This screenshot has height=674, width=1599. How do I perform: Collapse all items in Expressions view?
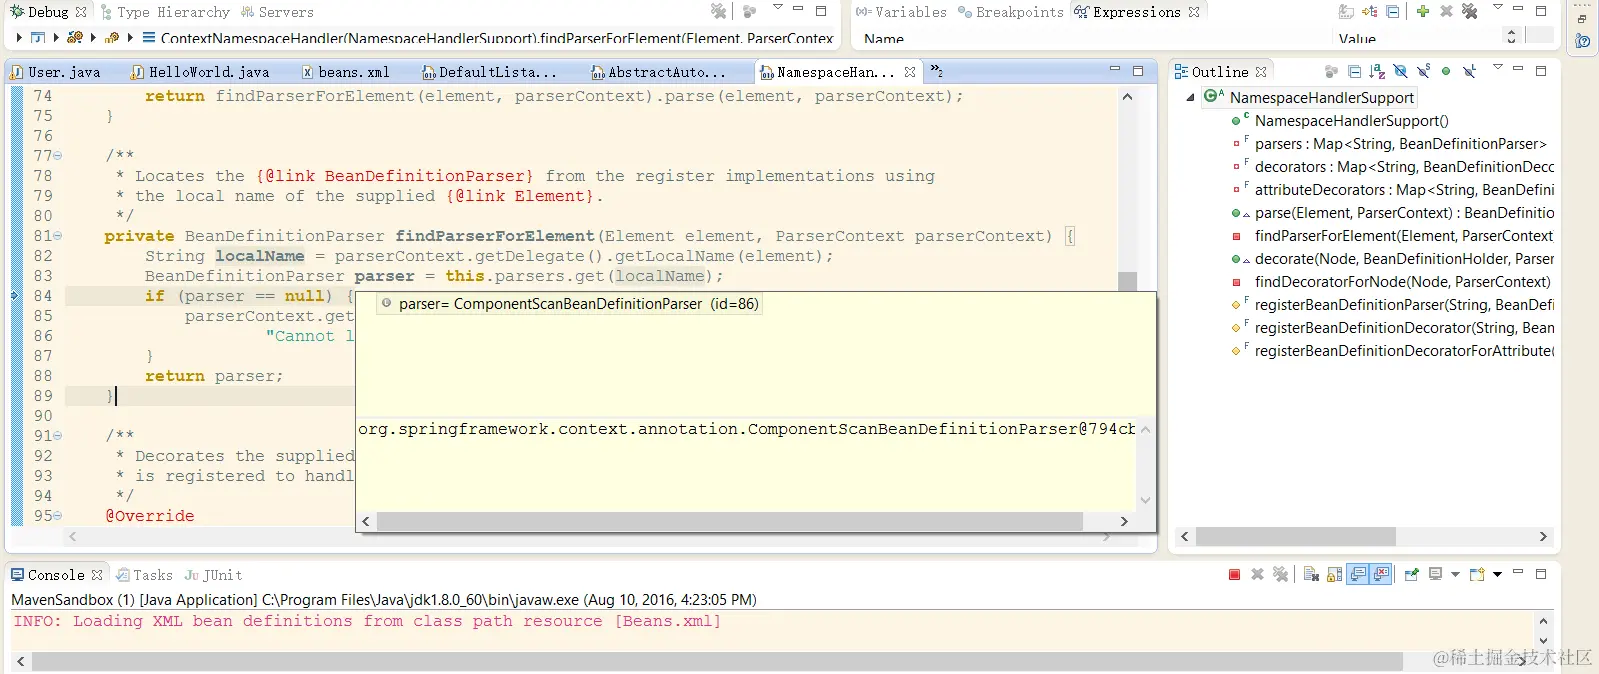coord(1392,12)
